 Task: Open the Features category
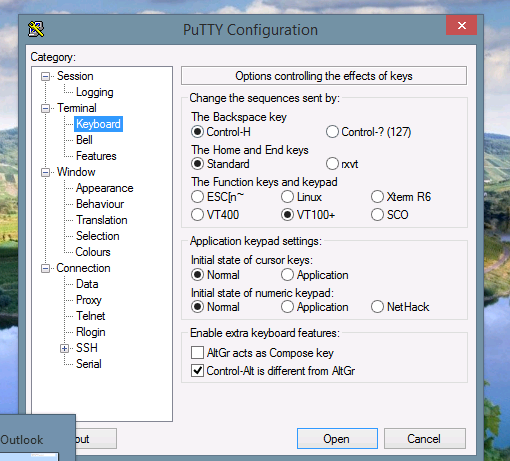click(96, 156)
